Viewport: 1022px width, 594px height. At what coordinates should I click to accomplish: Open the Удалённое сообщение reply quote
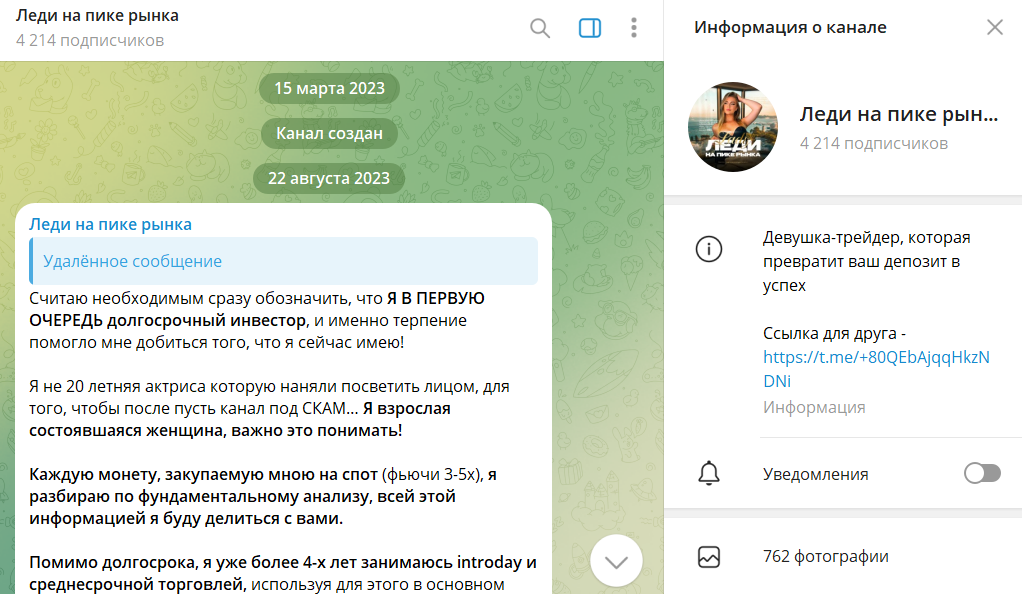(x=284, y=261)
